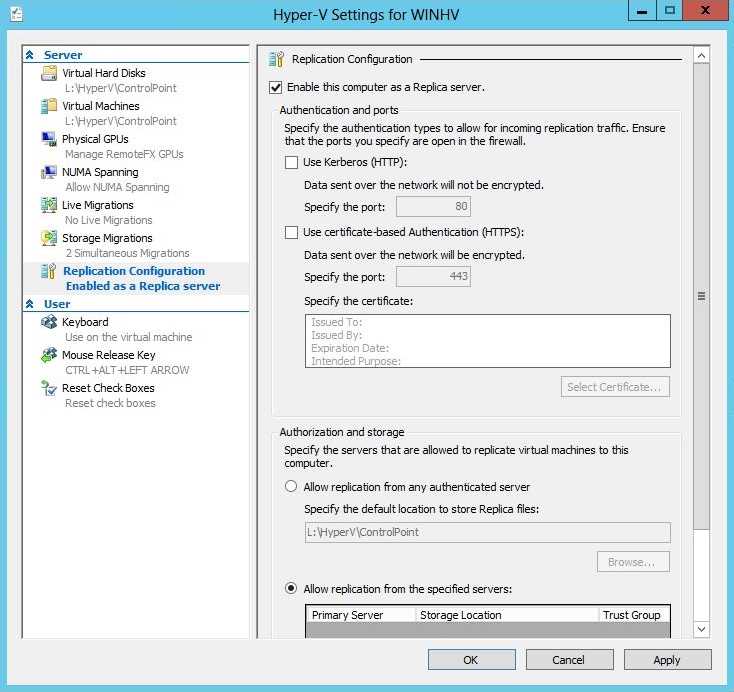This screenshot has height=692, width=734.
Task: Click the Reset Check Boxes icon
Action: tap(49, 388)
